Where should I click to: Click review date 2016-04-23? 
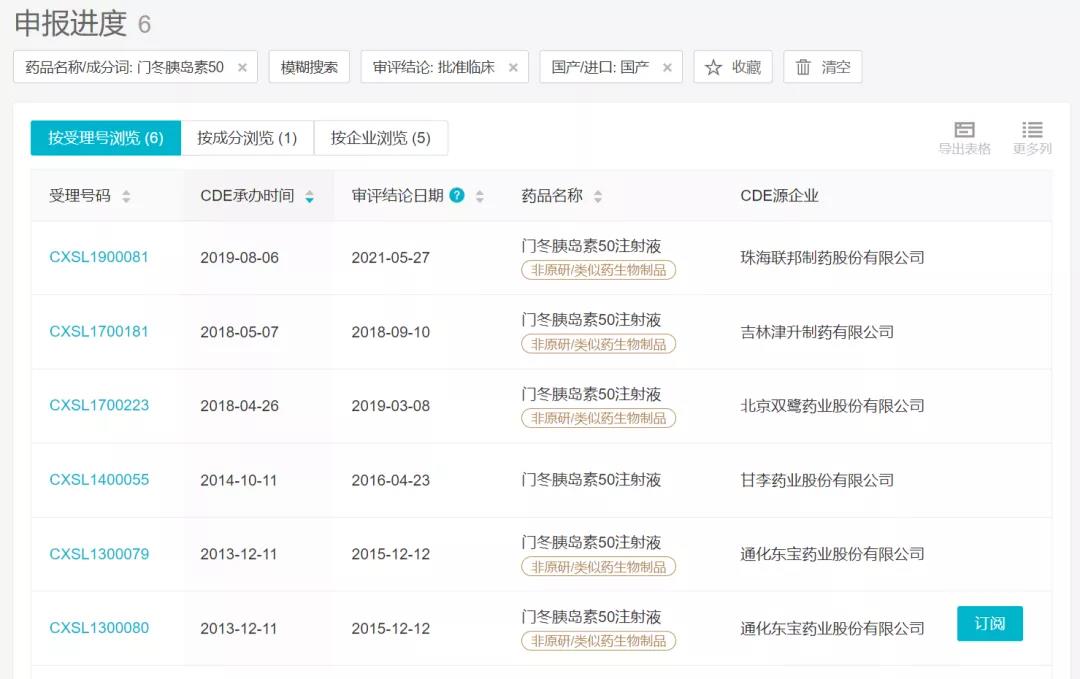pos(391,480)
